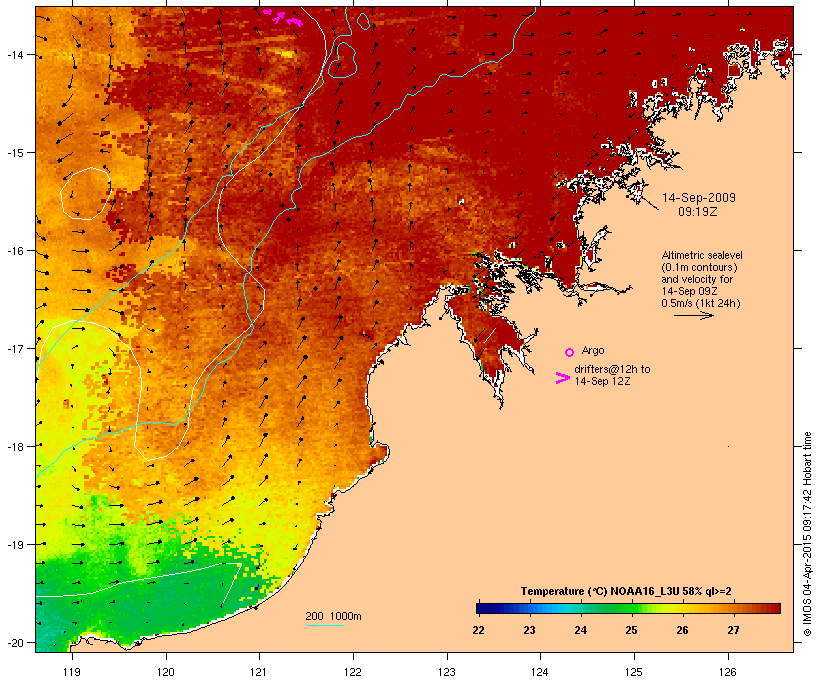820x680 pixels.
Task: Click the colorbar tick label 23
Action: click(529, 630)
